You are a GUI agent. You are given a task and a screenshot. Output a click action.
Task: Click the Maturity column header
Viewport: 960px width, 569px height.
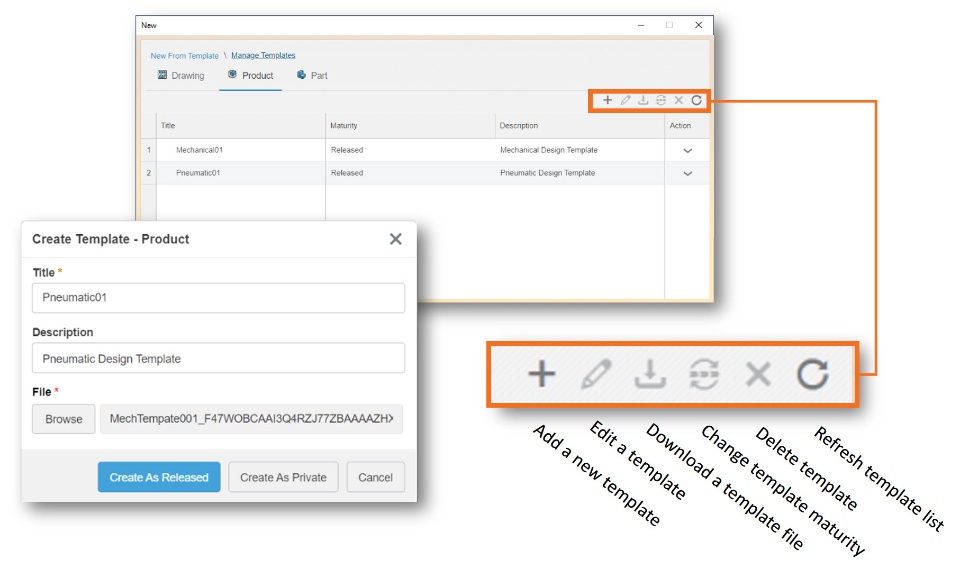pyautogui.click(x=410, y=126)
